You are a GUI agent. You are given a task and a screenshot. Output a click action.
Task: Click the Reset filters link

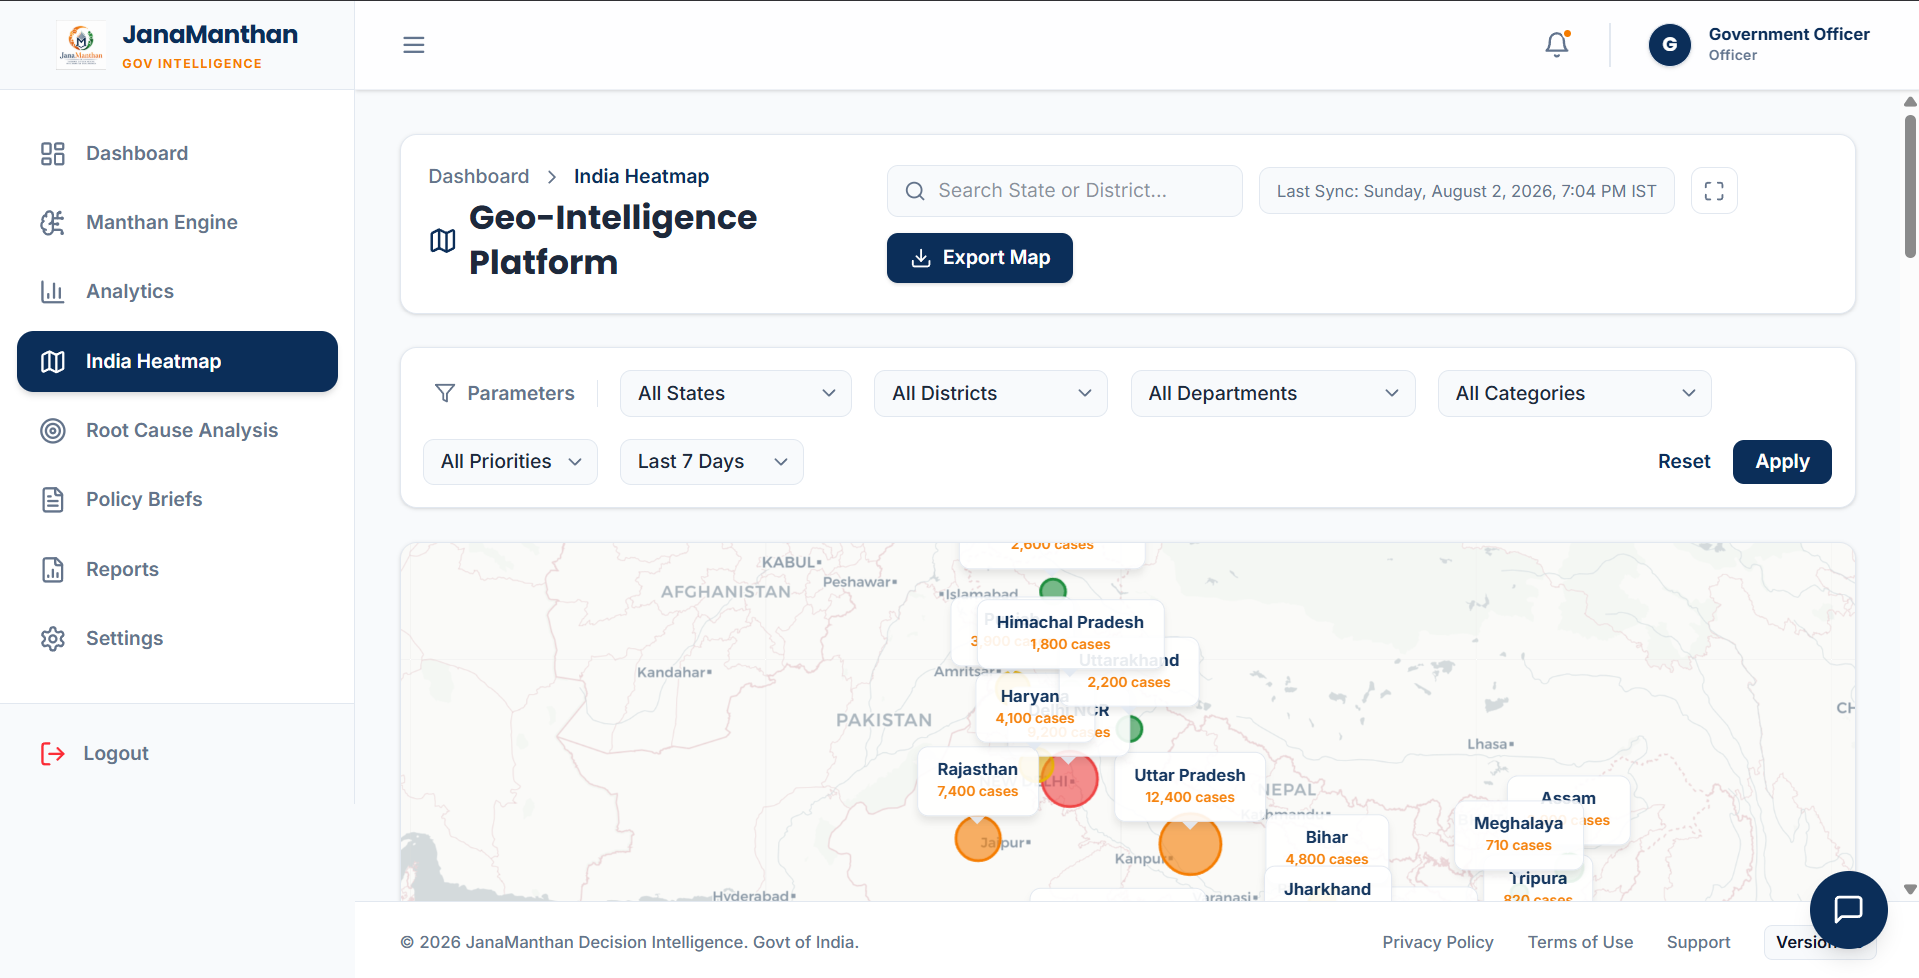(x=1684, y=462)
